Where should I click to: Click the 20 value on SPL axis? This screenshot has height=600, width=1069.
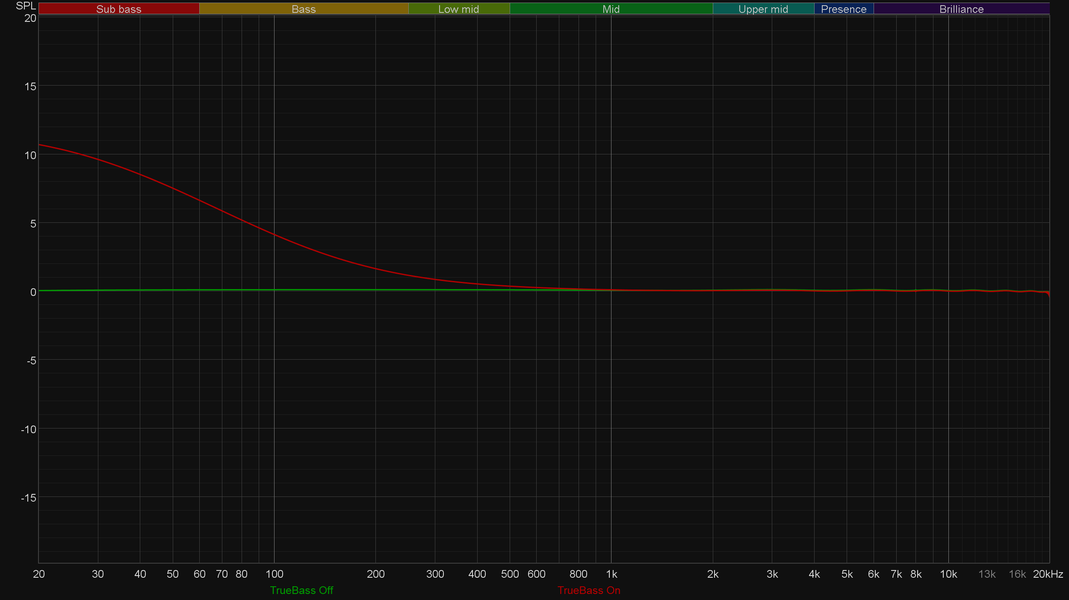30,18
